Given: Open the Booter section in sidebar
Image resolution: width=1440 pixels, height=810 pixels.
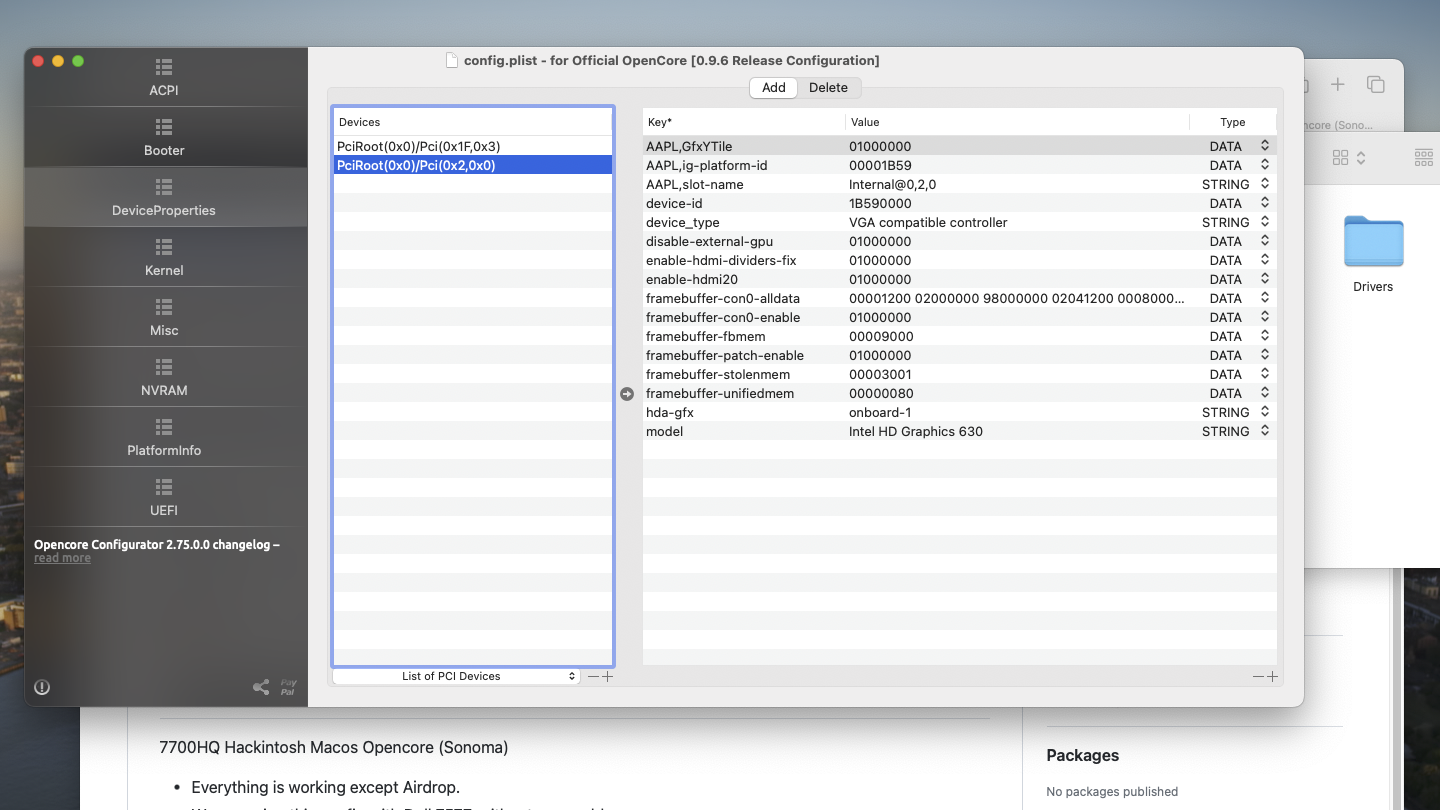Looking at the screenshot, I should pyautogui.click(x=164, y=137).
